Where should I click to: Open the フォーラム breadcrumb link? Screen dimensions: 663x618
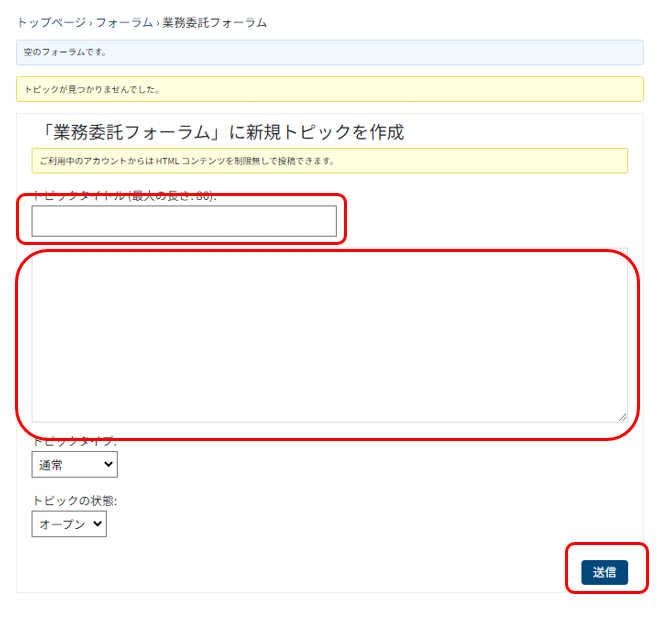tap(123, 22)
